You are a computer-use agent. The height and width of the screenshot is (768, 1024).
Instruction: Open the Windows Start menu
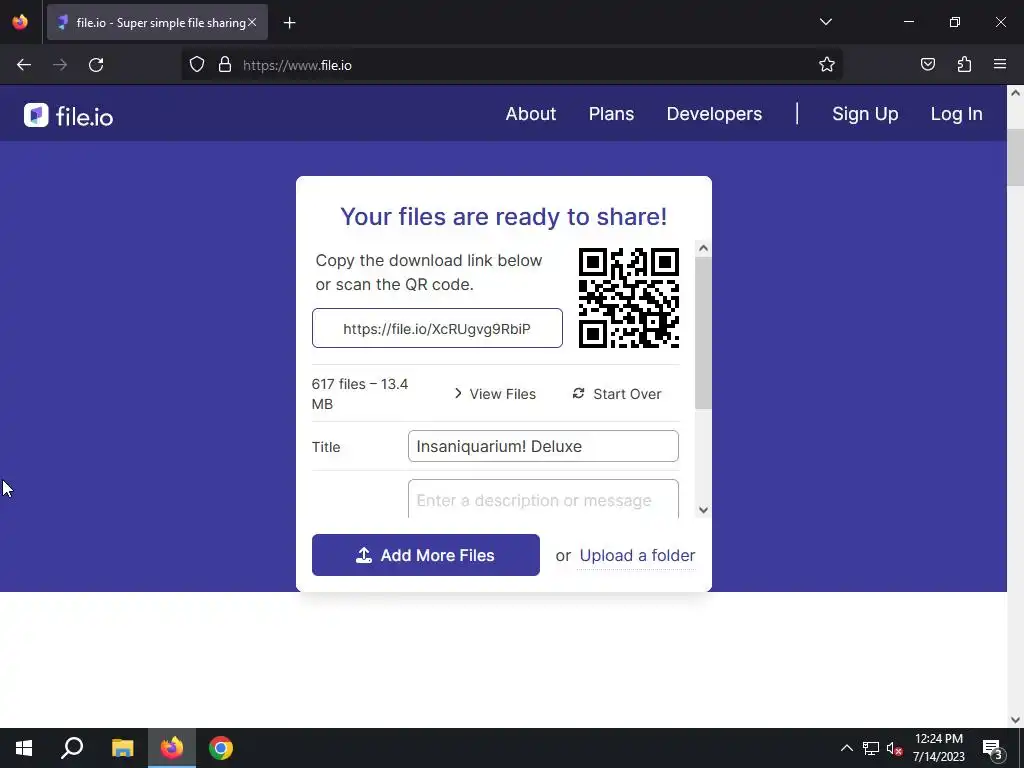click(24, 748)
